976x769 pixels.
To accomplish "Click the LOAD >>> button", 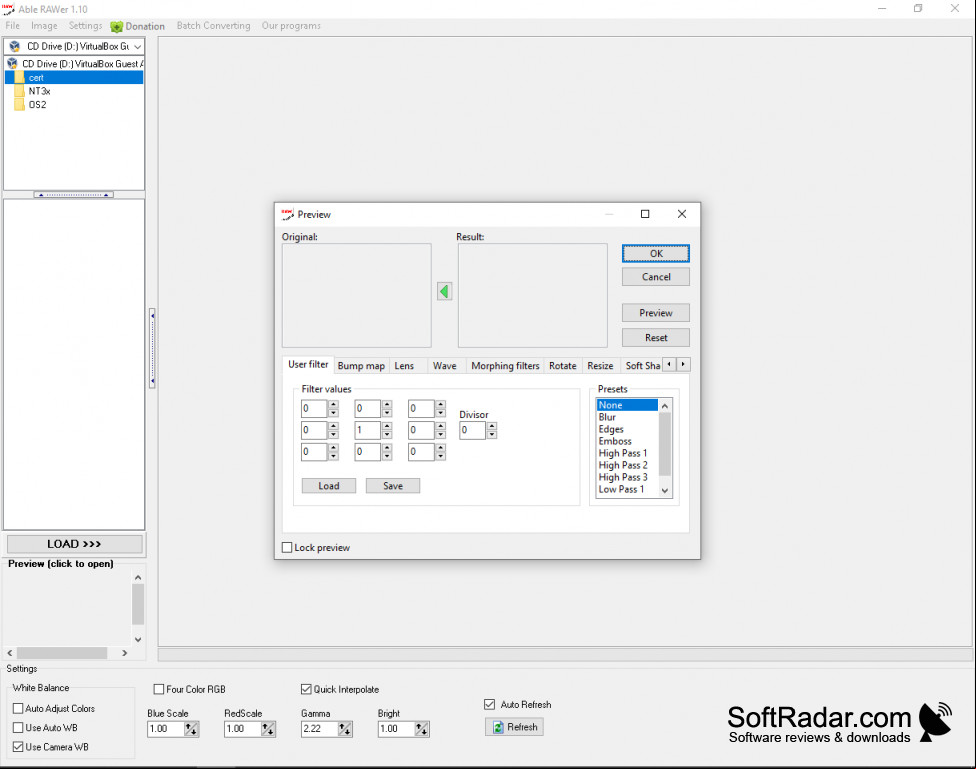I will pos(74,544).
